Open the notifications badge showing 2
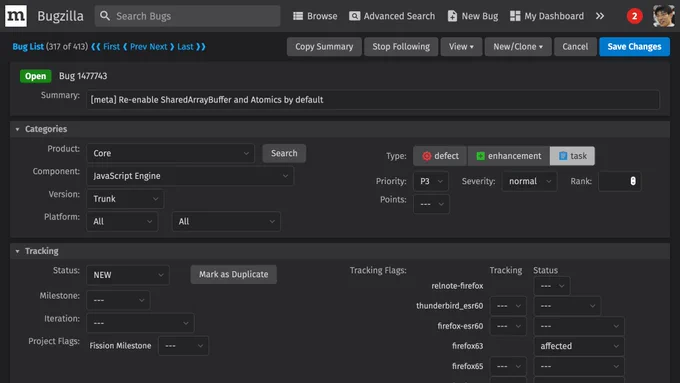Screen dimensions: 680x383 tap(634, 16)
